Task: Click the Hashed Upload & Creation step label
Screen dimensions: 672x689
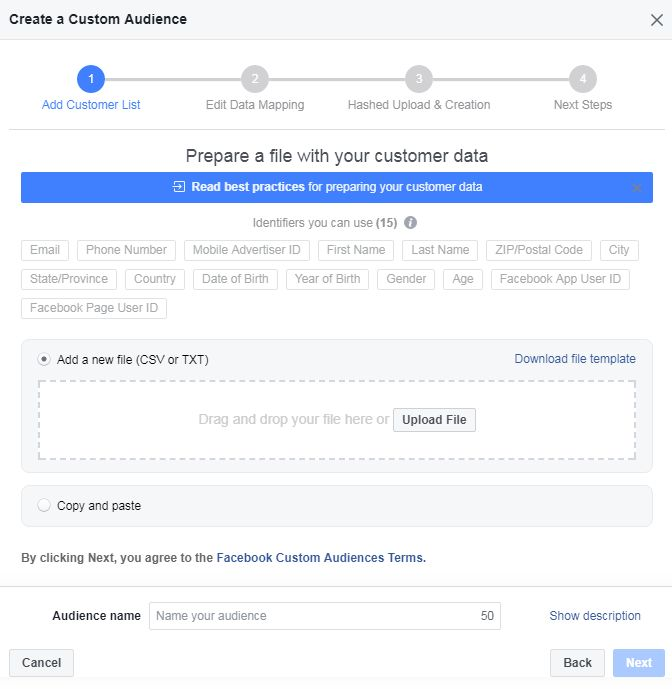Action: 419,105
